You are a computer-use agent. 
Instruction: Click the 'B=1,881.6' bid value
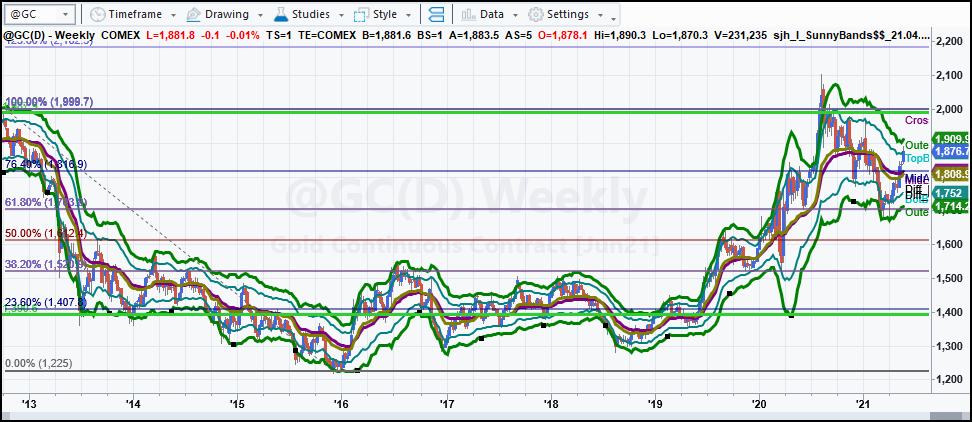point(386,35)
